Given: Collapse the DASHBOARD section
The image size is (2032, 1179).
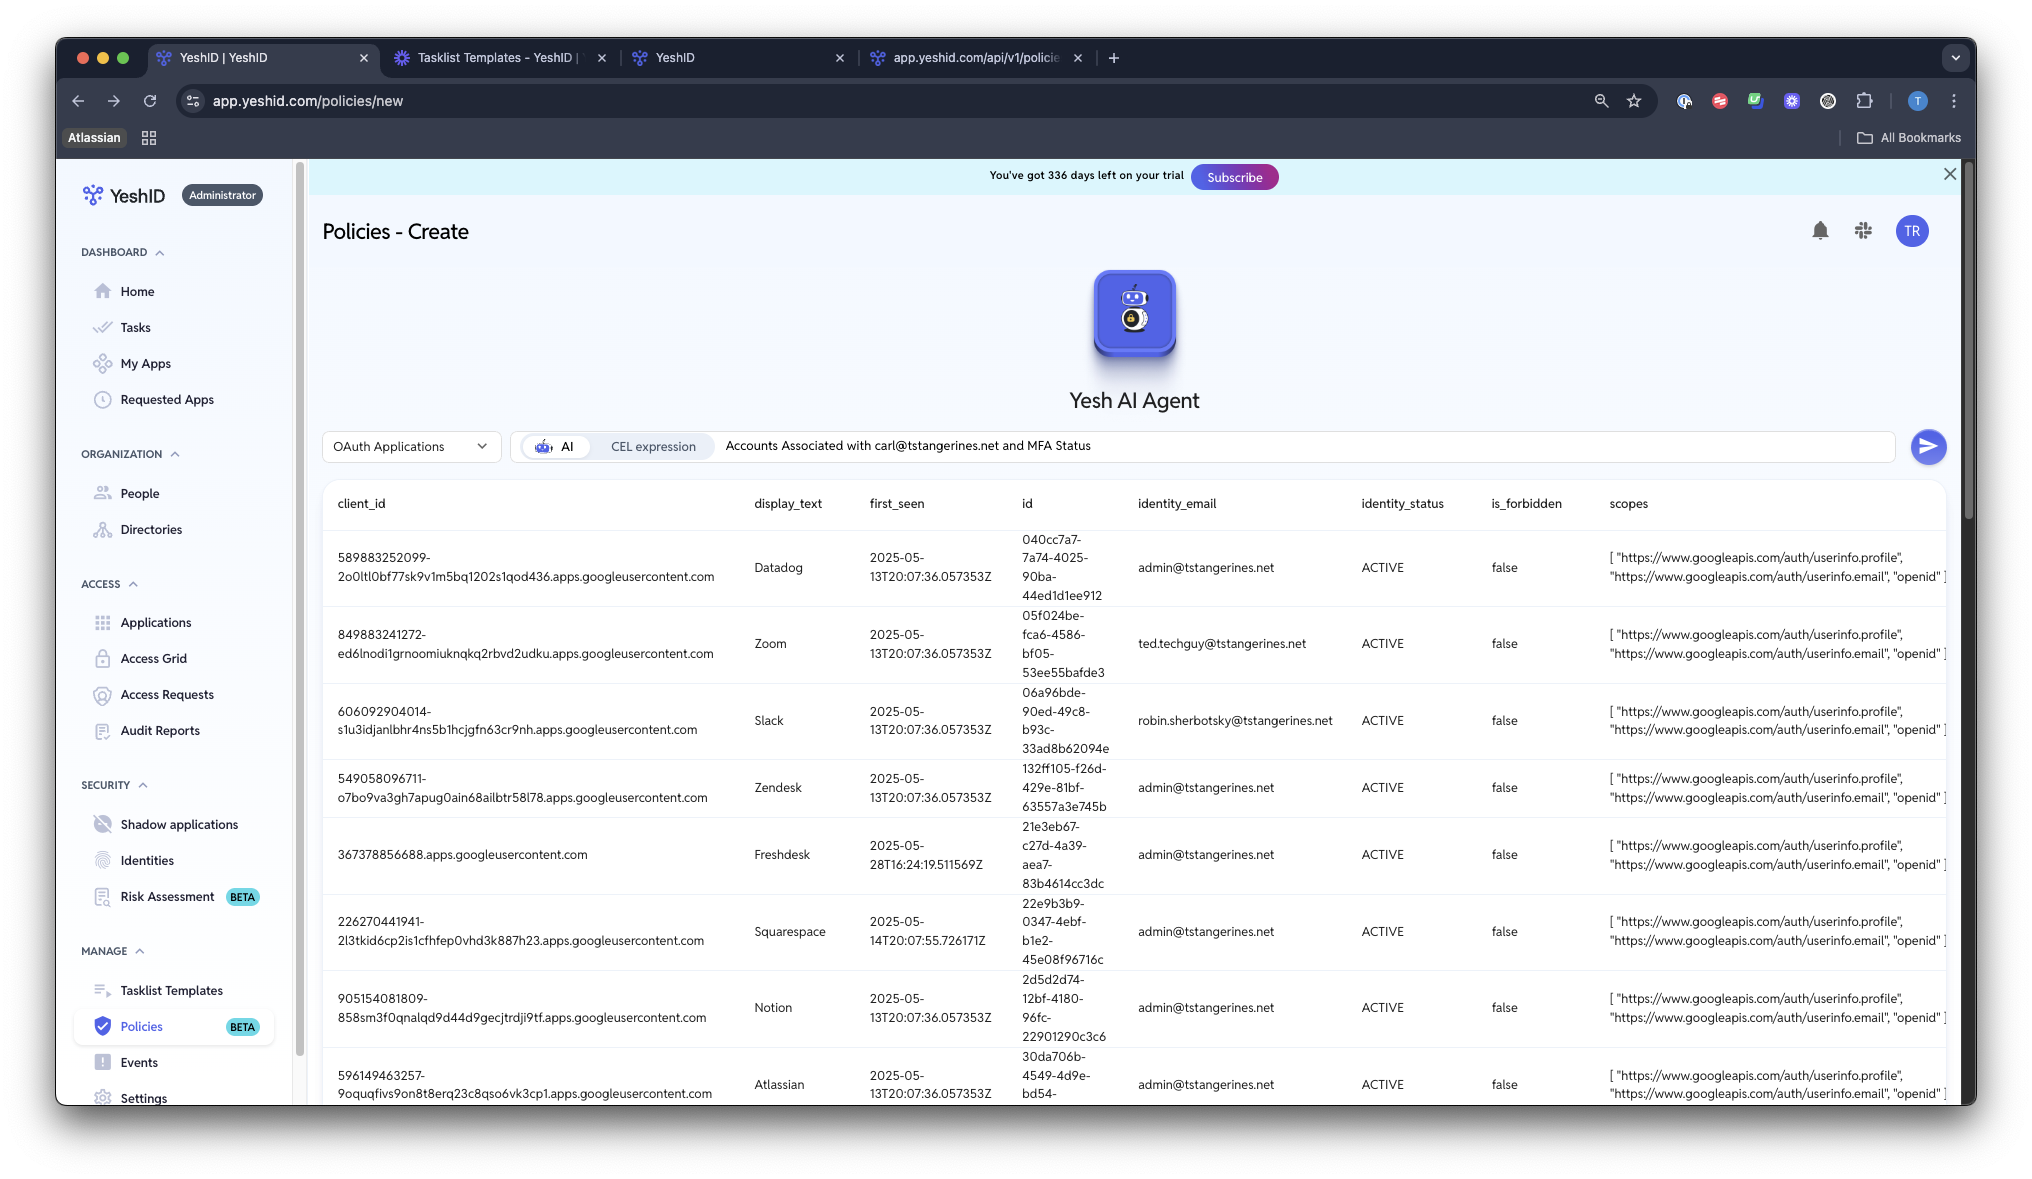Looking at the screenshot, I should 123,253.
